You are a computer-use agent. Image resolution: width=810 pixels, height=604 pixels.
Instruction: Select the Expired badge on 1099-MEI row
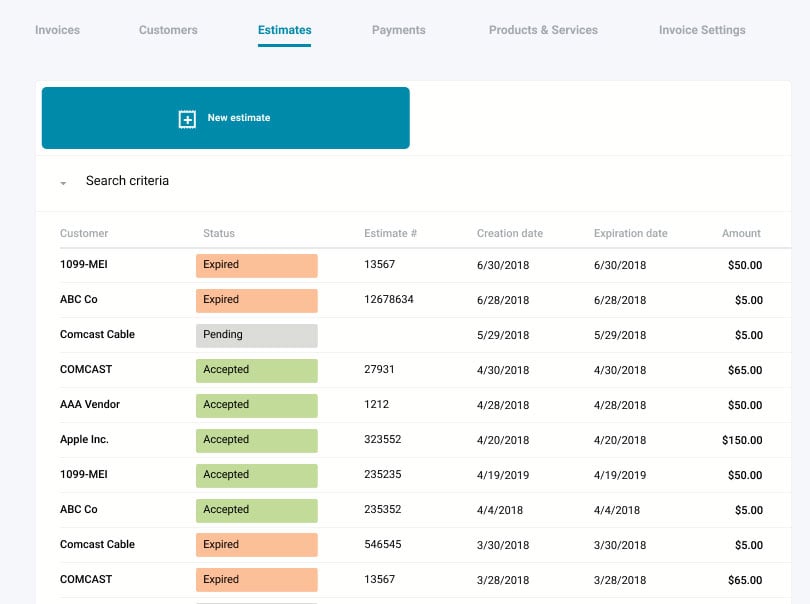[256, 265]
